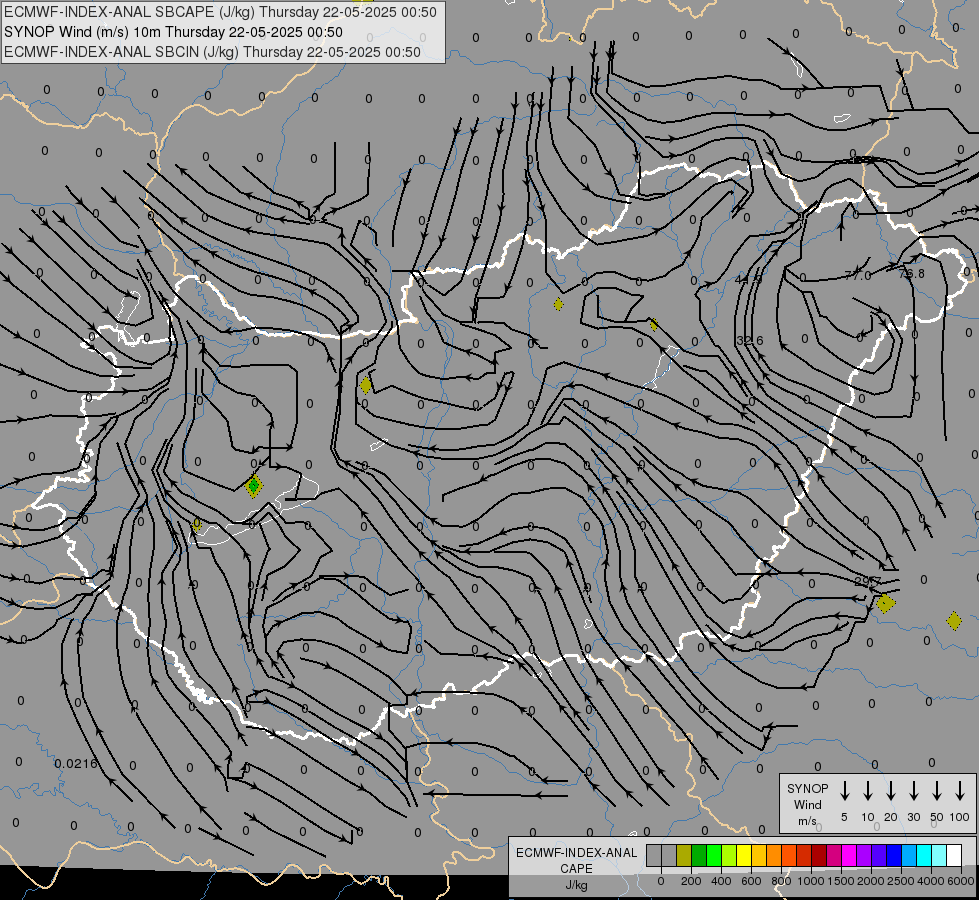Click the olive swatch left of 200
The image size is (979, 900).
pyautogui.click(x=684, y=856)
